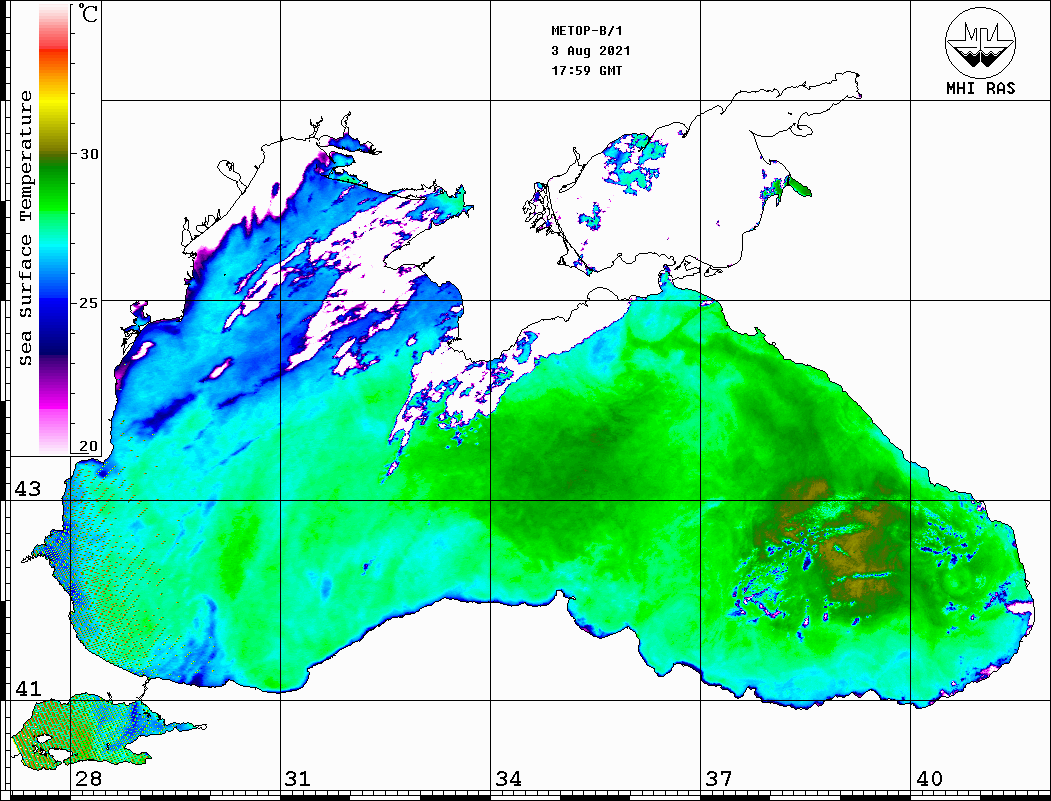Click the 'Sea Surface Temperature' vertical legend title
1051x801 pixels.
click(x=25, y=228)
